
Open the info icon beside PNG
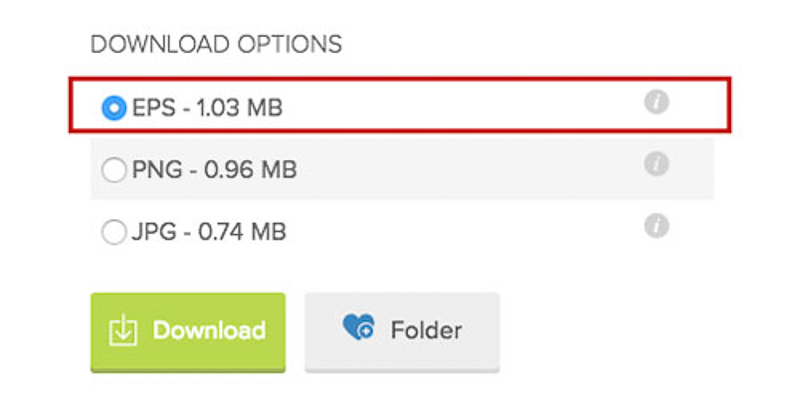pos(656,164)
